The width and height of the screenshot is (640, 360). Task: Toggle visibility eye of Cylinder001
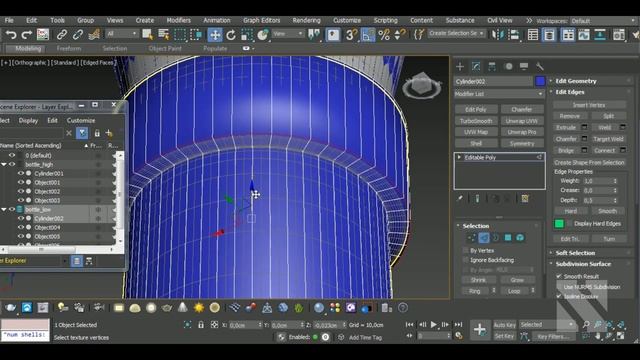pyautogui.click(x=20, y=173)
